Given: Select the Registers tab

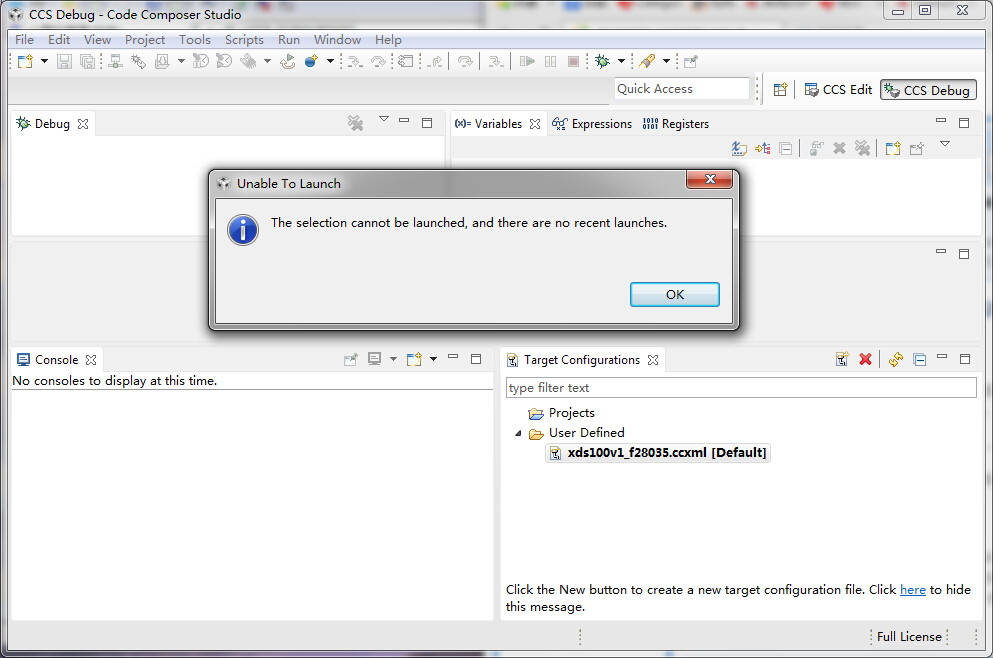Looking at the screenshot, I should [676, 123].
